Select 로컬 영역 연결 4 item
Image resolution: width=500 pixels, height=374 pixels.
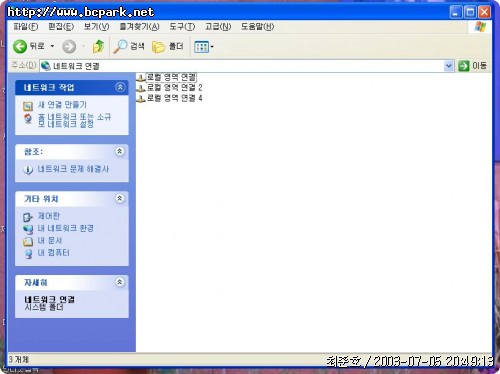174,98
